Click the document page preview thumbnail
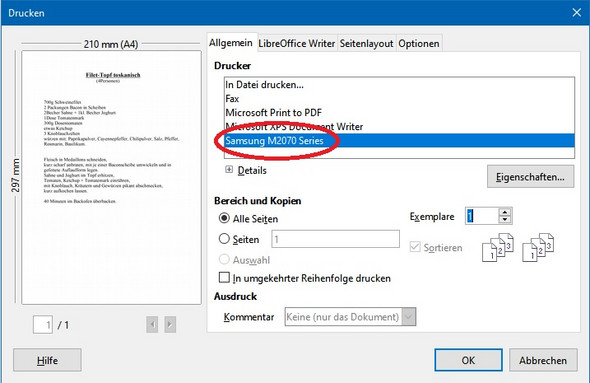 tap(111, 178)
